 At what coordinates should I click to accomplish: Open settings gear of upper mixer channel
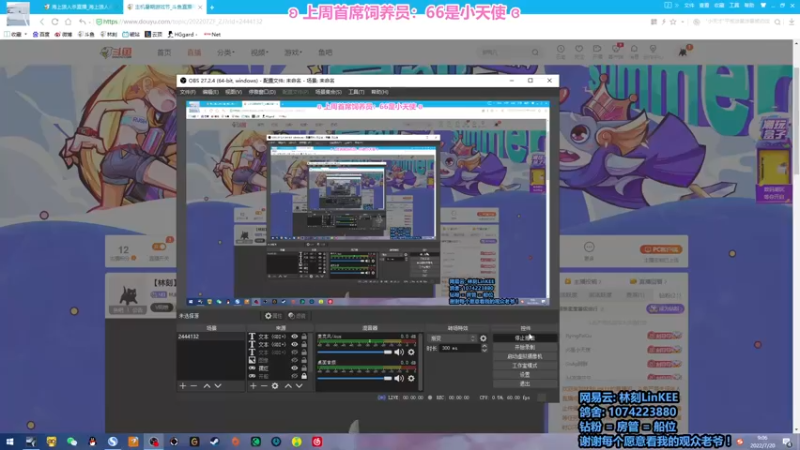coord(411,352)
